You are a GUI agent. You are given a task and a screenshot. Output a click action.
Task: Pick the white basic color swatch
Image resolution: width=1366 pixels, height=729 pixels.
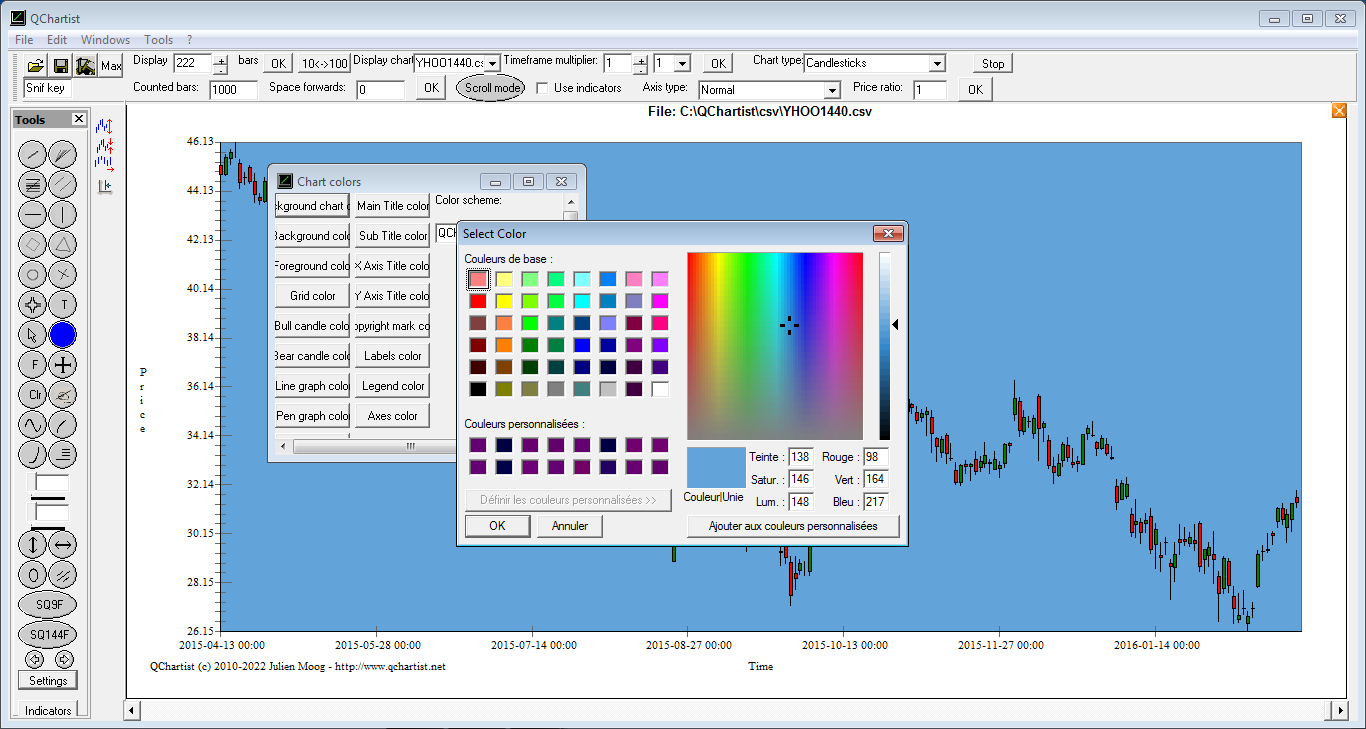coord(660,389)
